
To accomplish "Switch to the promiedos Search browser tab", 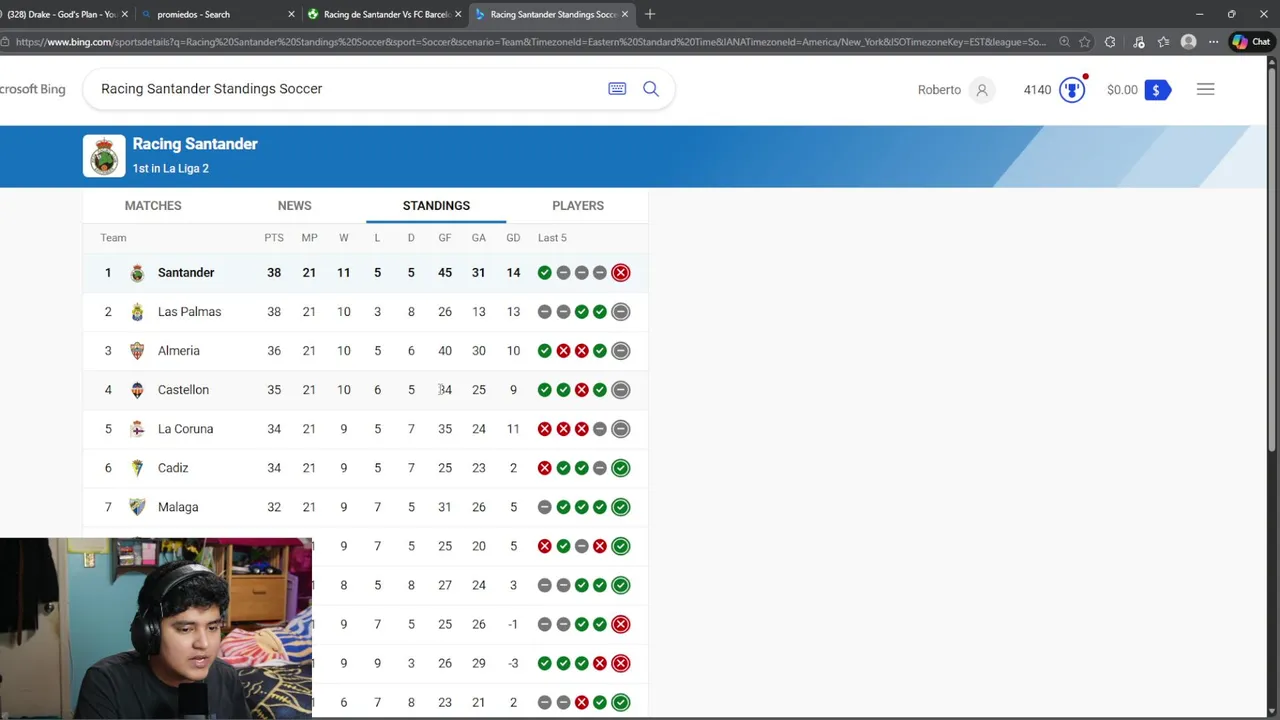I will 216,14.
